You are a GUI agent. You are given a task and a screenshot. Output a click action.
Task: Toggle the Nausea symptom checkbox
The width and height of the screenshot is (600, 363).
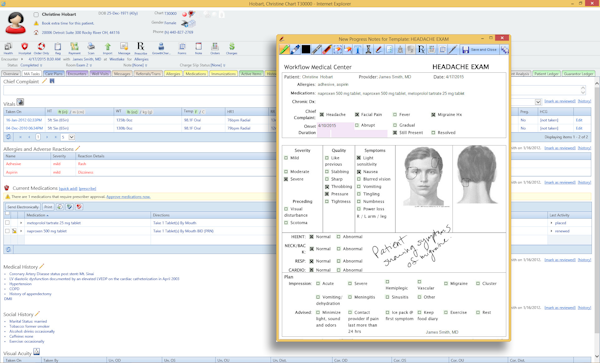[x=359, y=172]
